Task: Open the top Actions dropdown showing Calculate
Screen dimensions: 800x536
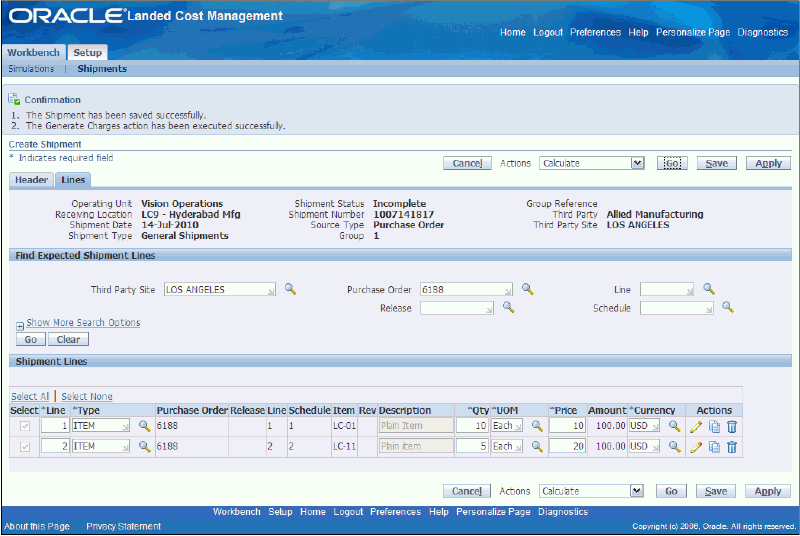Action: 591,163
